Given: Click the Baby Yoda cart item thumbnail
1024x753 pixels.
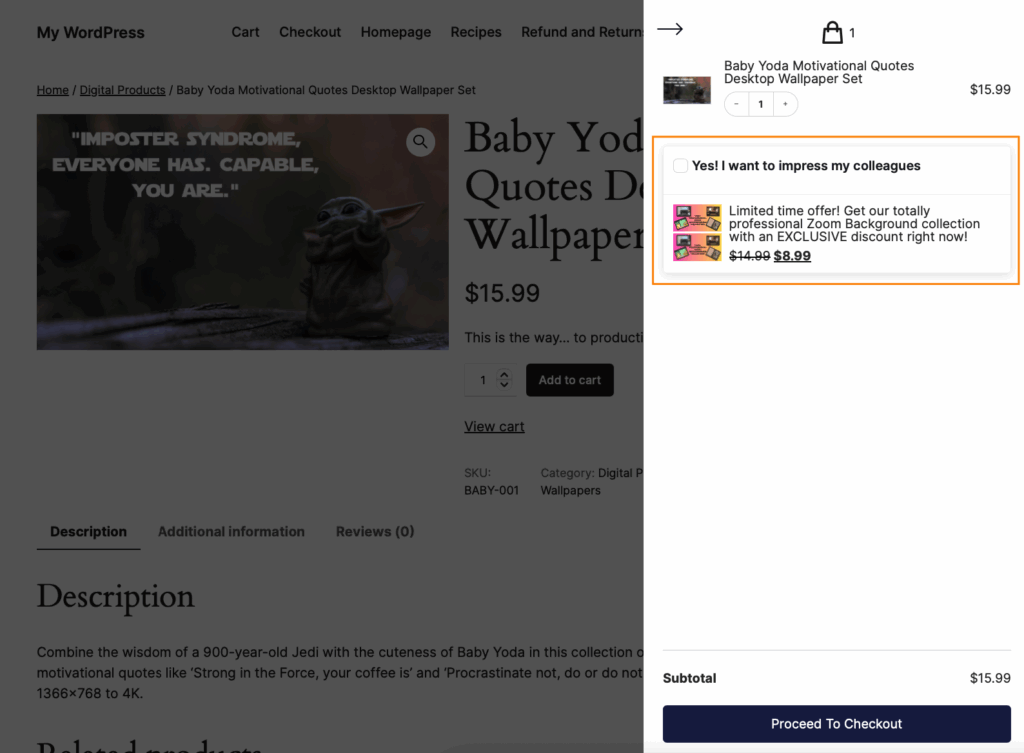Looking at the screenshot, I should coord(687,89).
